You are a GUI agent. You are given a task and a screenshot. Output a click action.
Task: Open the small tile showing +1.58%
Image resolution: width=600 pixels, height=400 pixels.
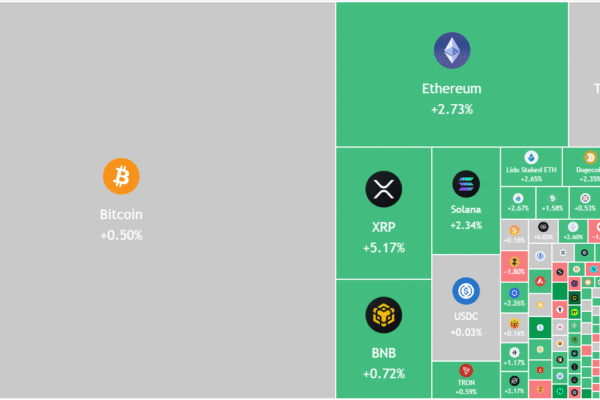pyautogui.click(x=551, y=203)
